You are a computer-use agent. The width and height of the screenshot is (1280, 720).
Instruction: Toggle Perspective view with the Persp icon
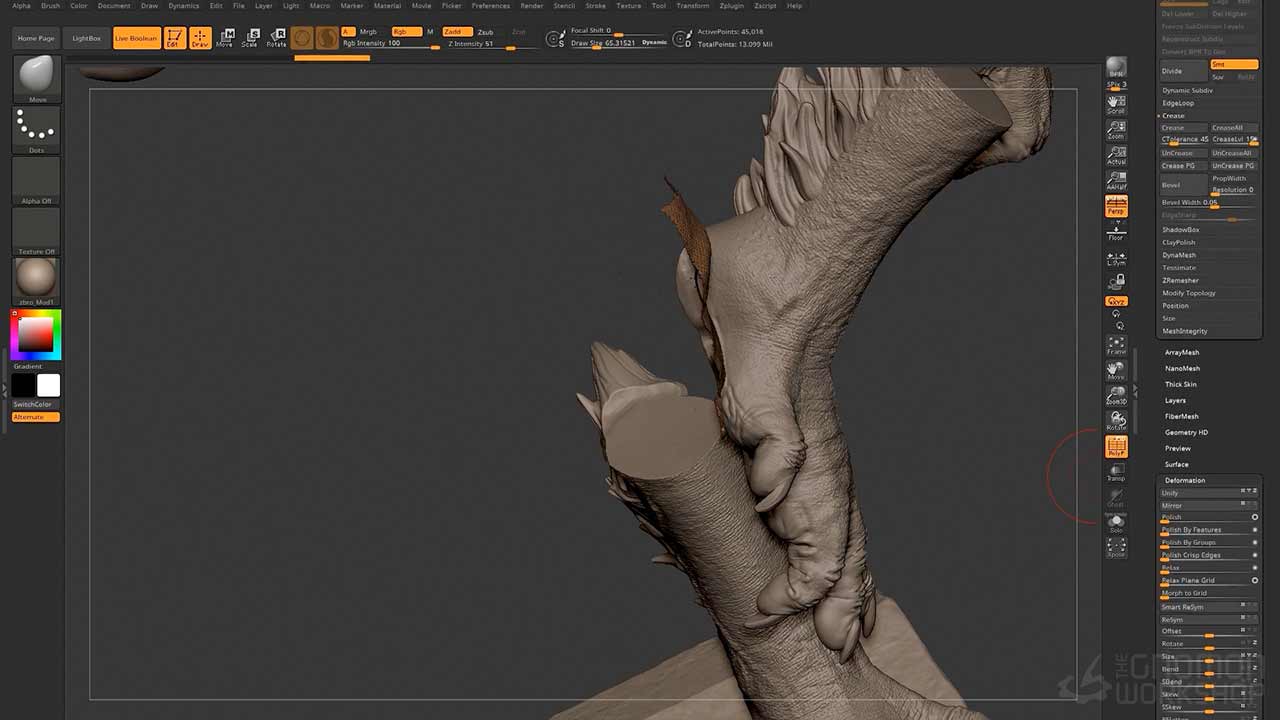[x=1116, y=206]
